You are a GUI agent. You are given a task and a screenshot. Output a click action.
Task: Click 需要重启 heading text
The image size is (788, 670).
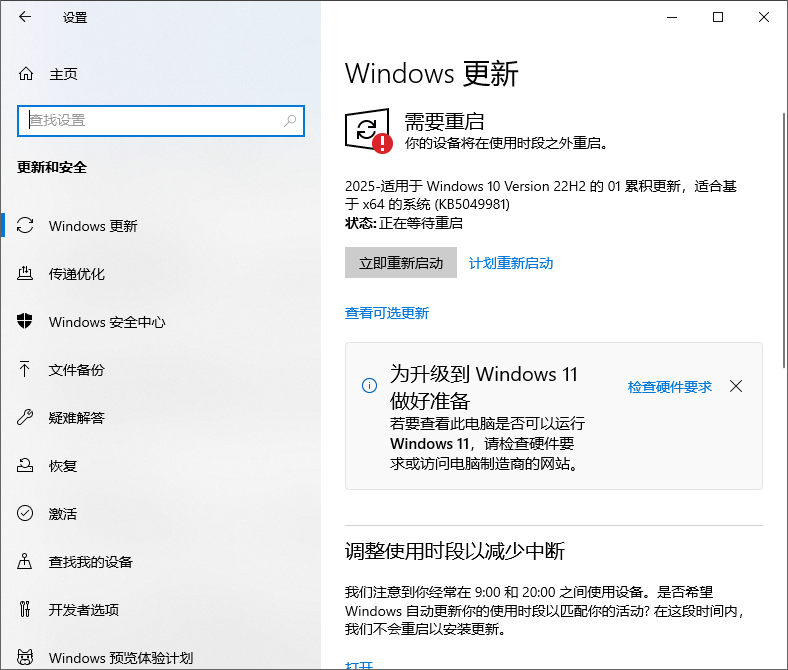[444, 122]
